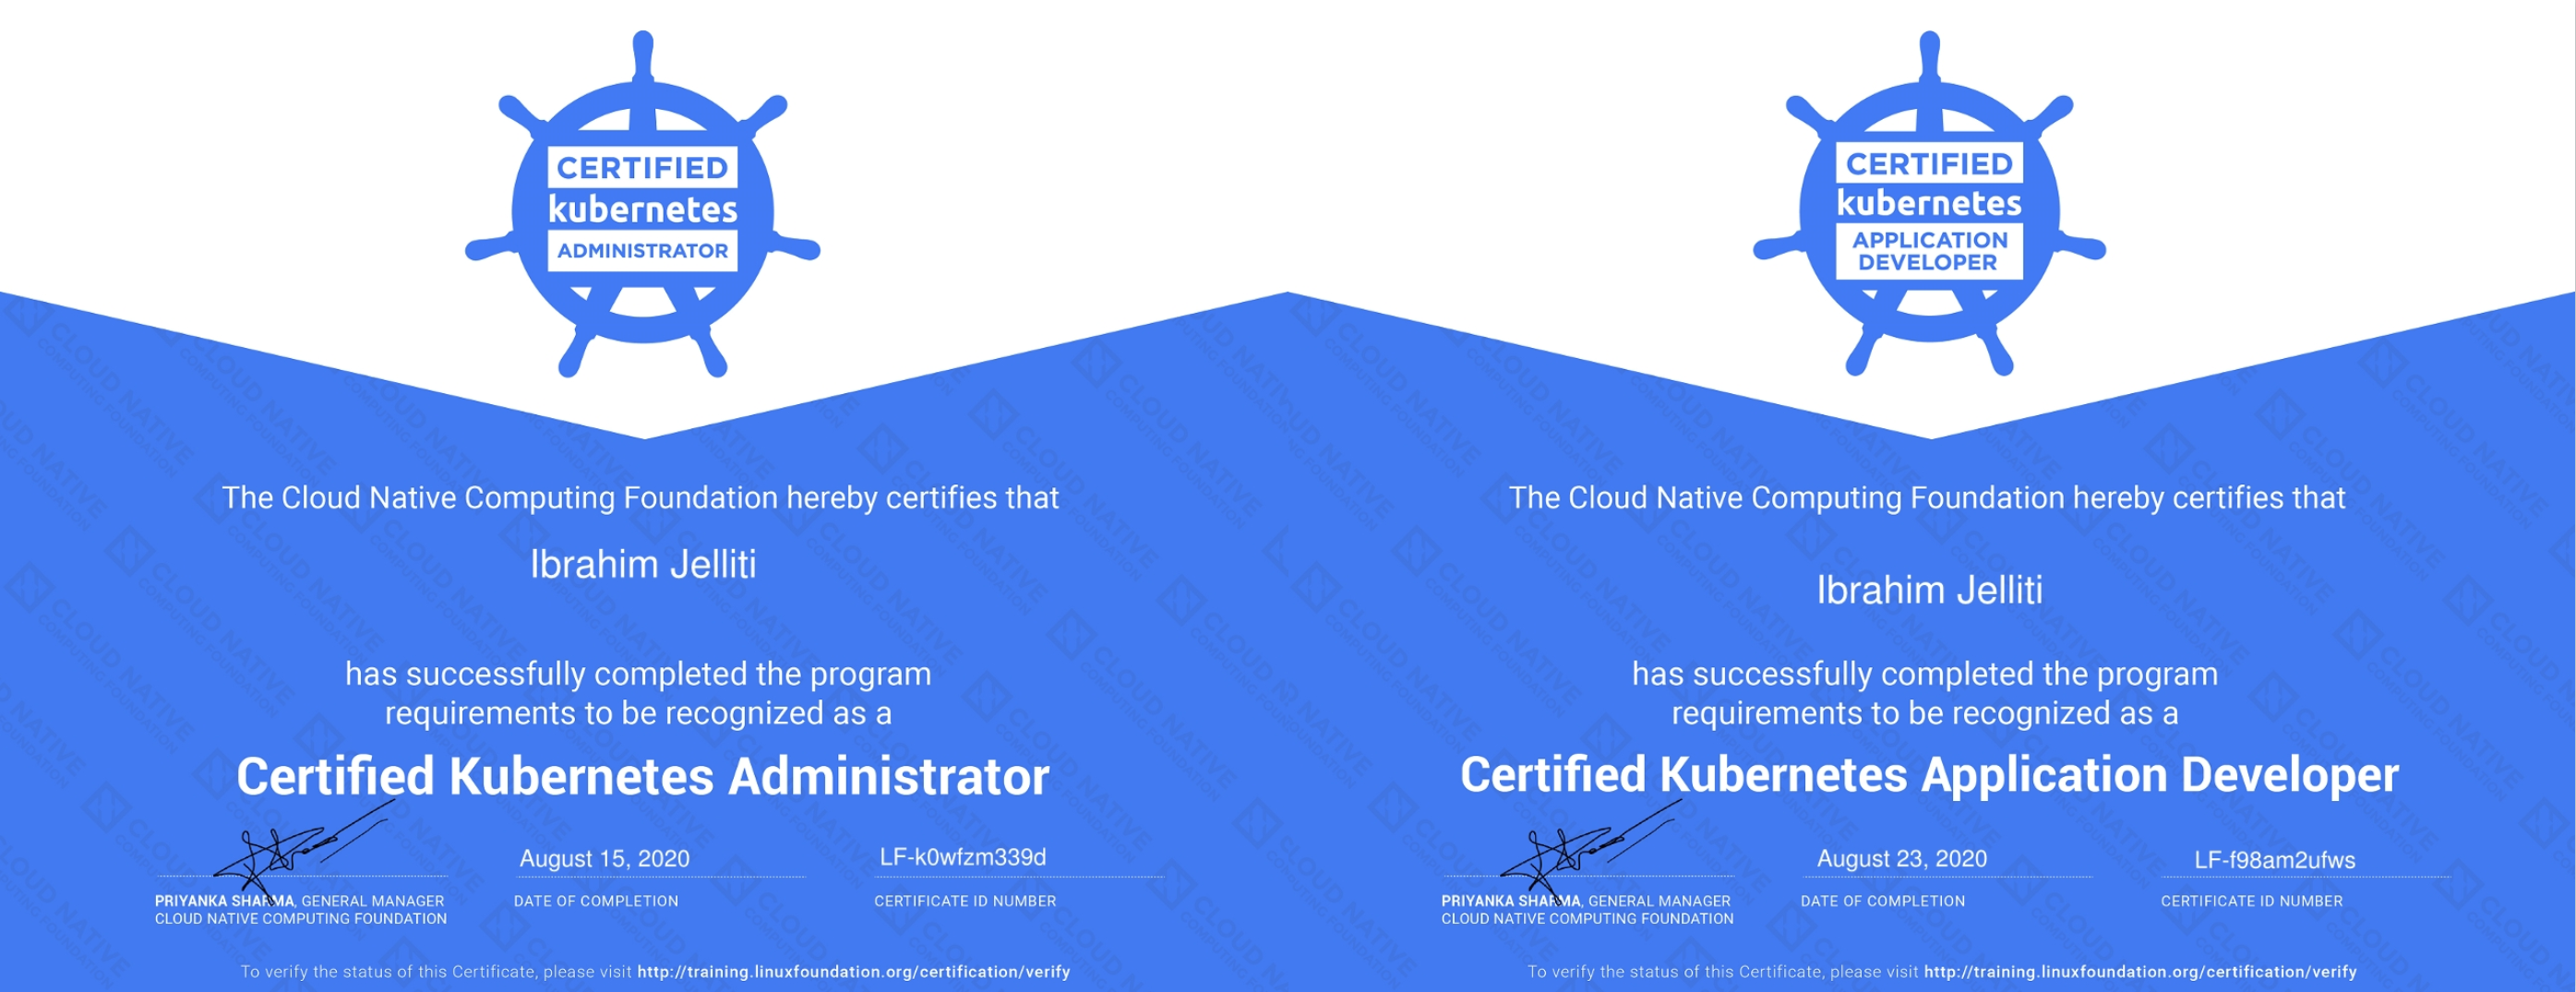Click certificate ID LF-f98am2ufws
This screenshot has width=2576, height=992.
pyautogui.click(x=2275, y=860)
